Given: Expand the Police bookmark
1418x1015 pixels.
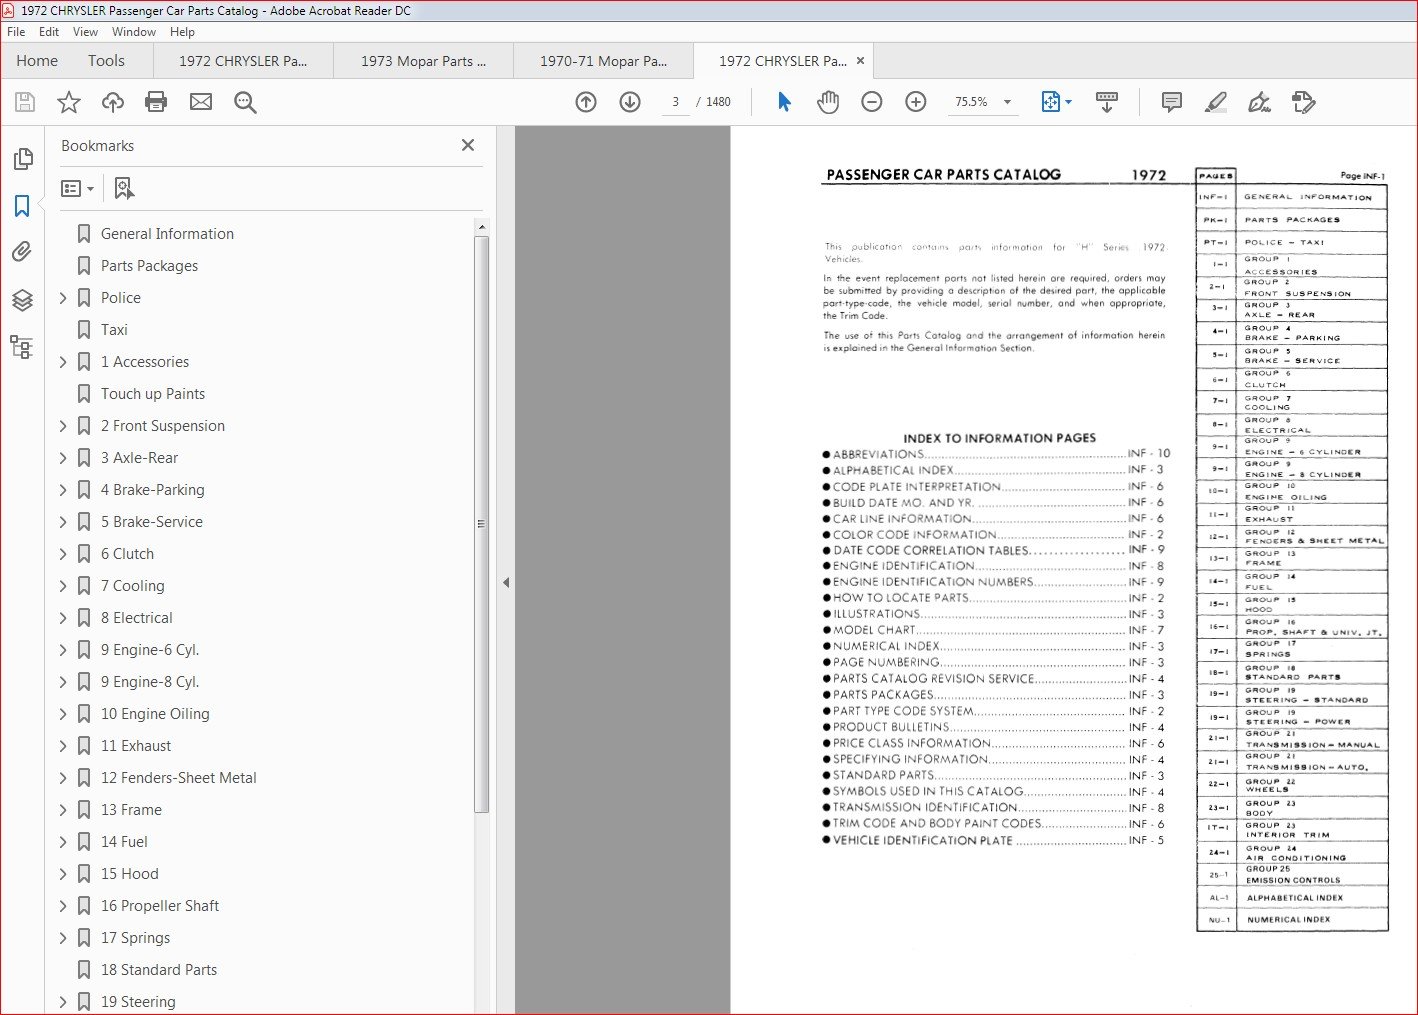Looking at the screenshot, I should click(63, 298).
